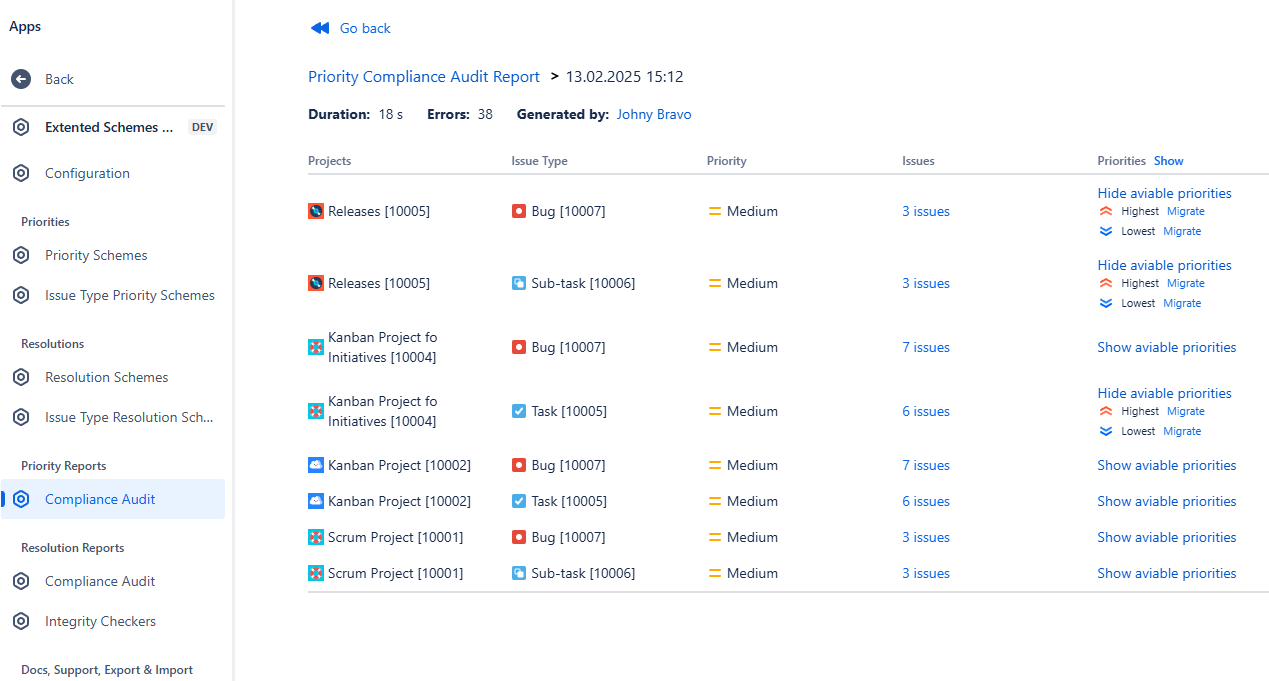The height and width of the screenshot is (681, 1269).
Task: Click Task icon in Kanban Project [10002] row
Action: [519, 501]
